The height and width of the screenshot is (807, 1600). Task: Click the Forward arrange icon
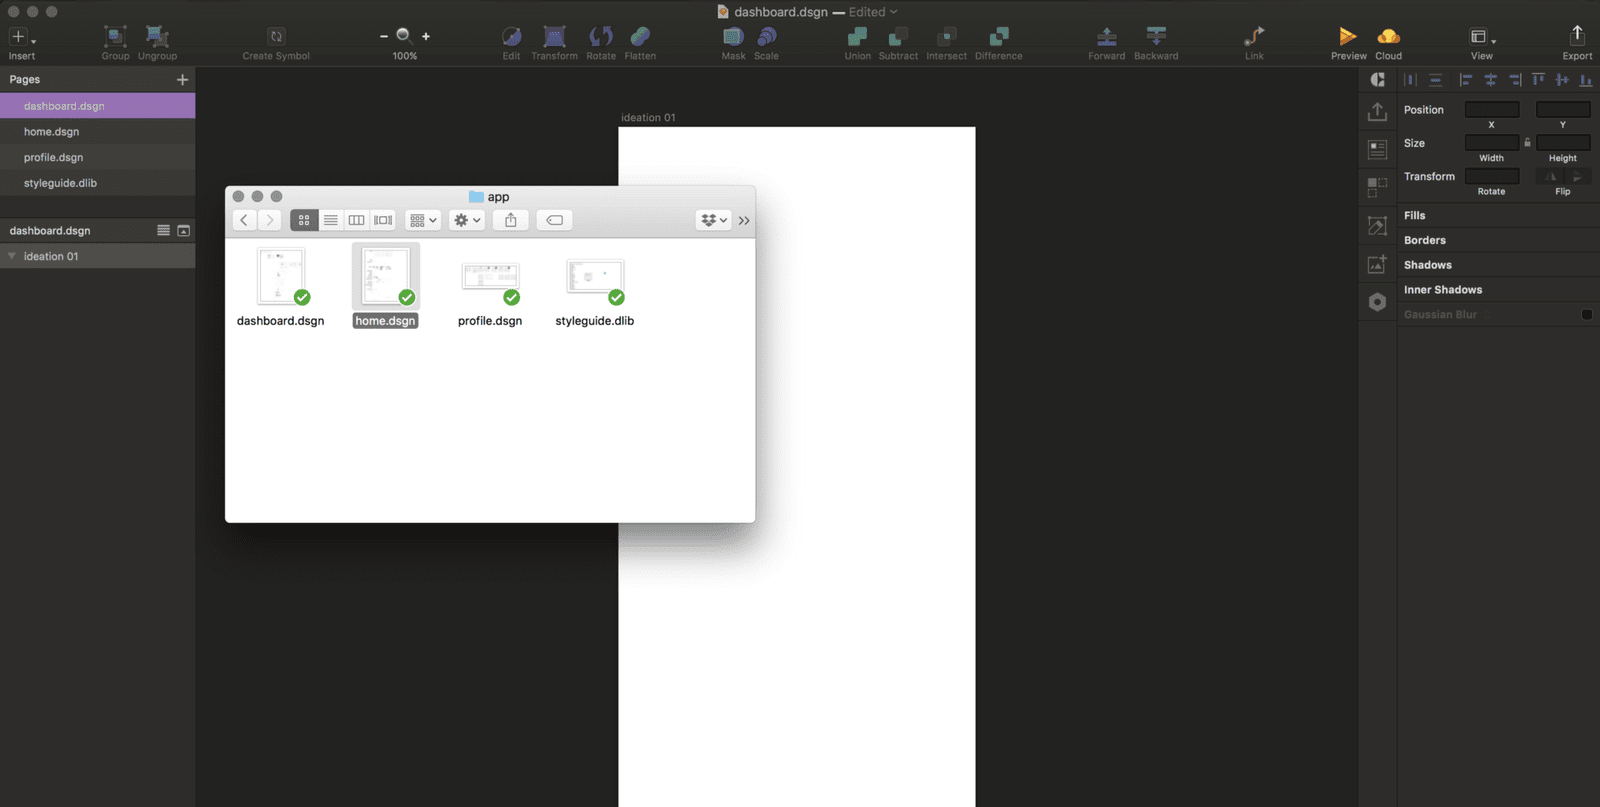1106,37
